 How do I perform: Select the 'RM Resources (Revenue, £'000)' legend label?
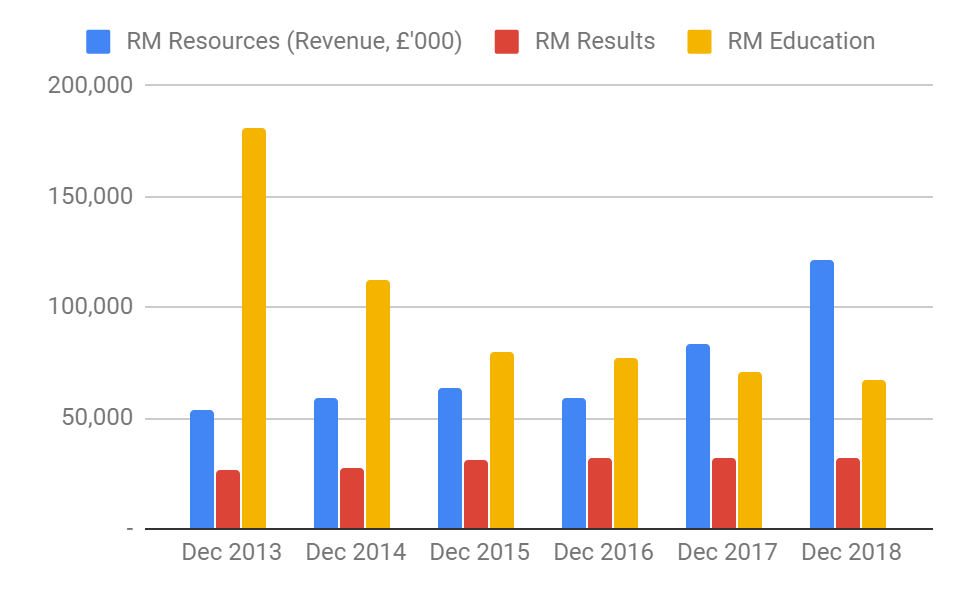tap(294, 41)
